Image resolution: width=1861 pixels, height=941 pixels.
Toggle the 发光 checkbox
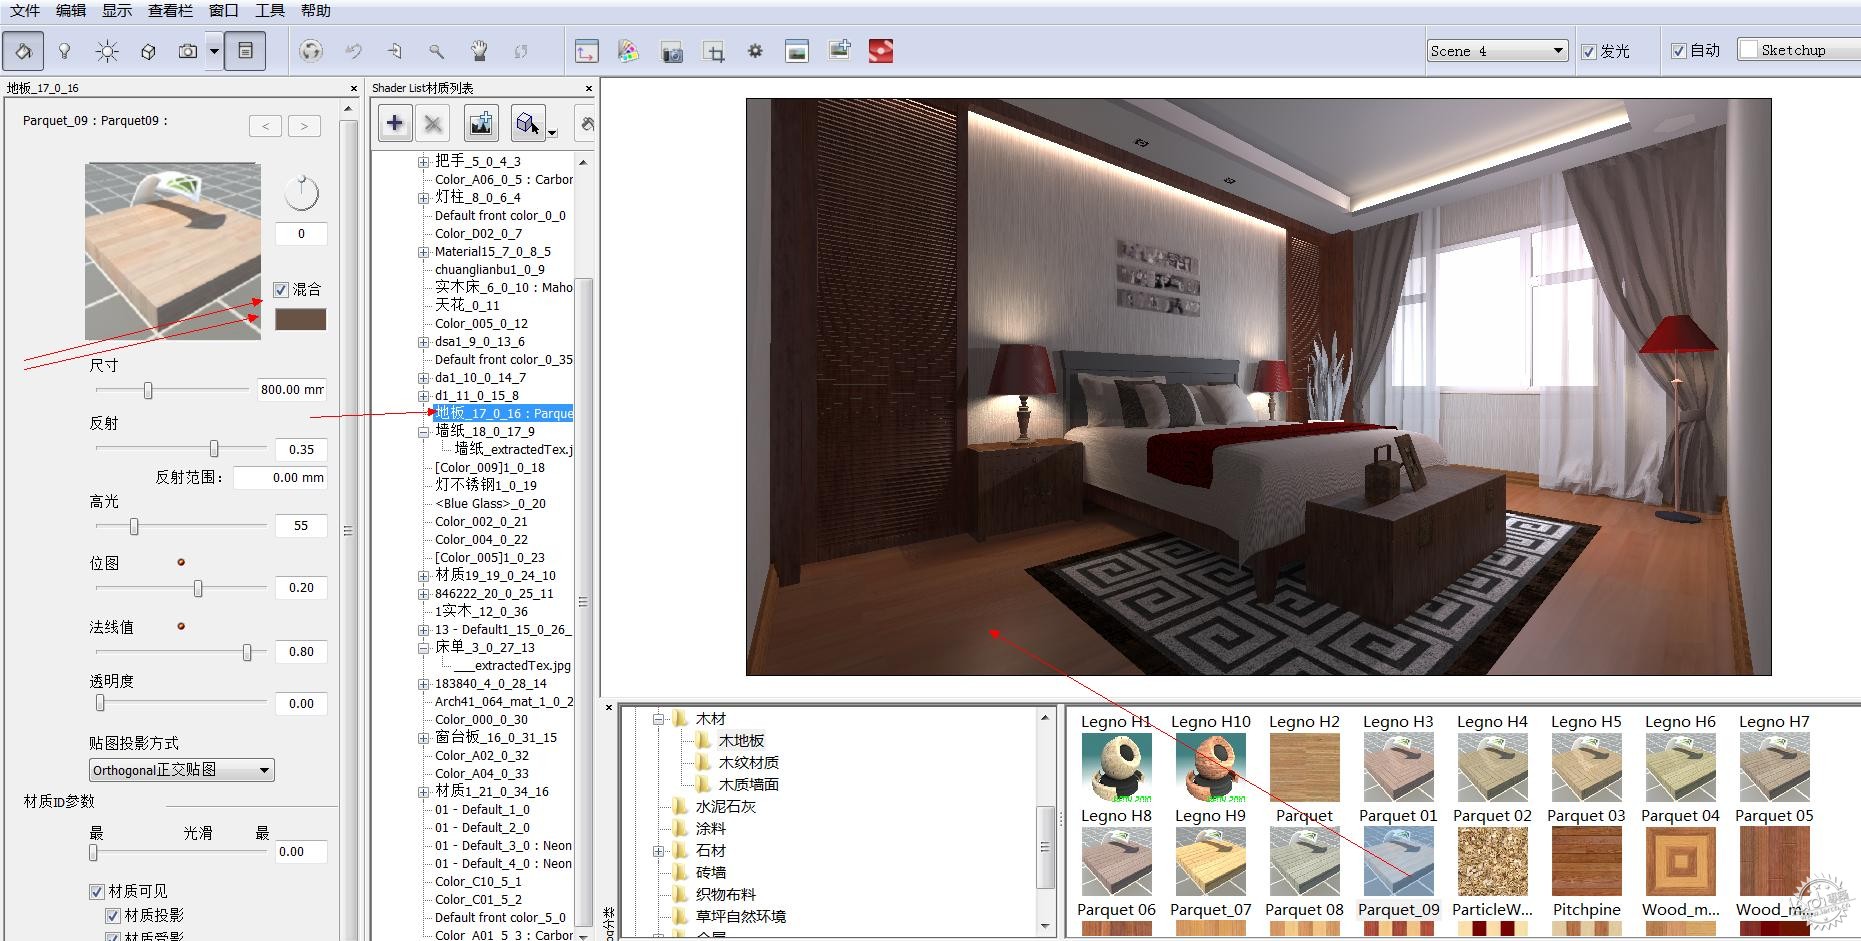click(1589, 51)
